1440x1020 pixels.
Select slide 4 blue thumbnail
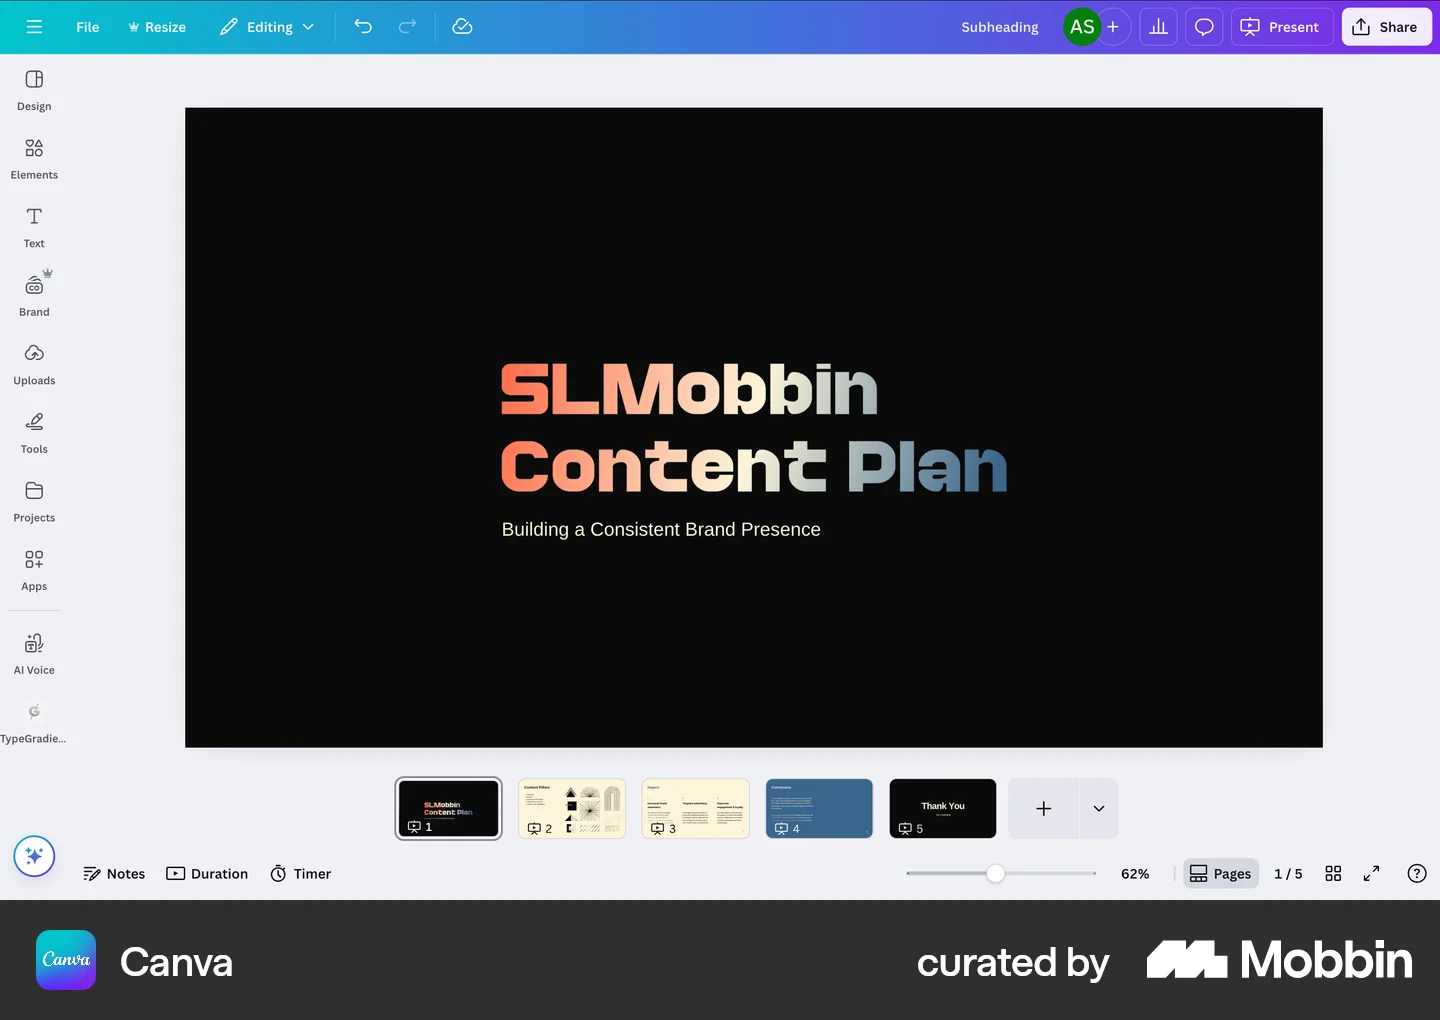(819, 808)
